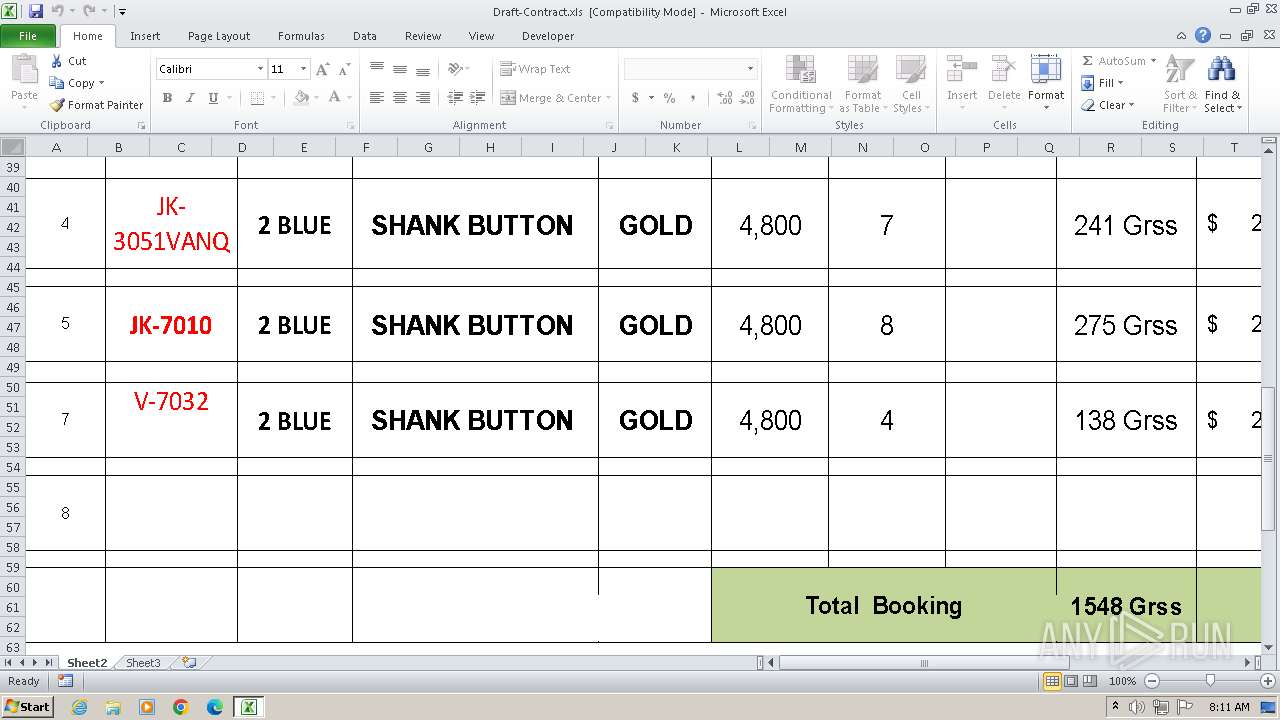
Task: Switch to the Data tab
Action: [365, 36]
